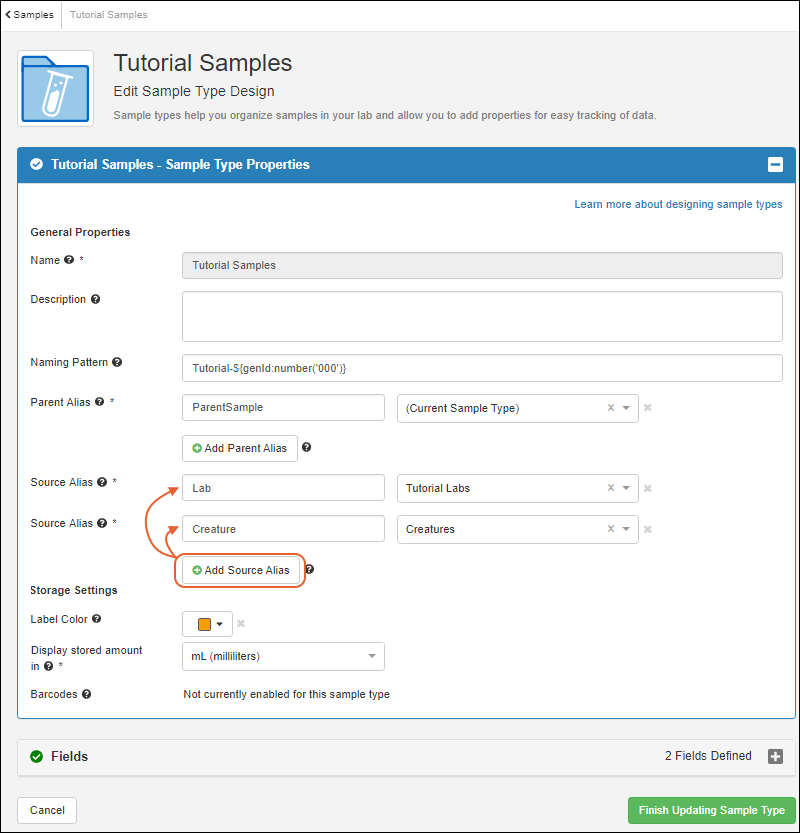
Task: Remove the Creature source alias row
Action: coord(648,530)
